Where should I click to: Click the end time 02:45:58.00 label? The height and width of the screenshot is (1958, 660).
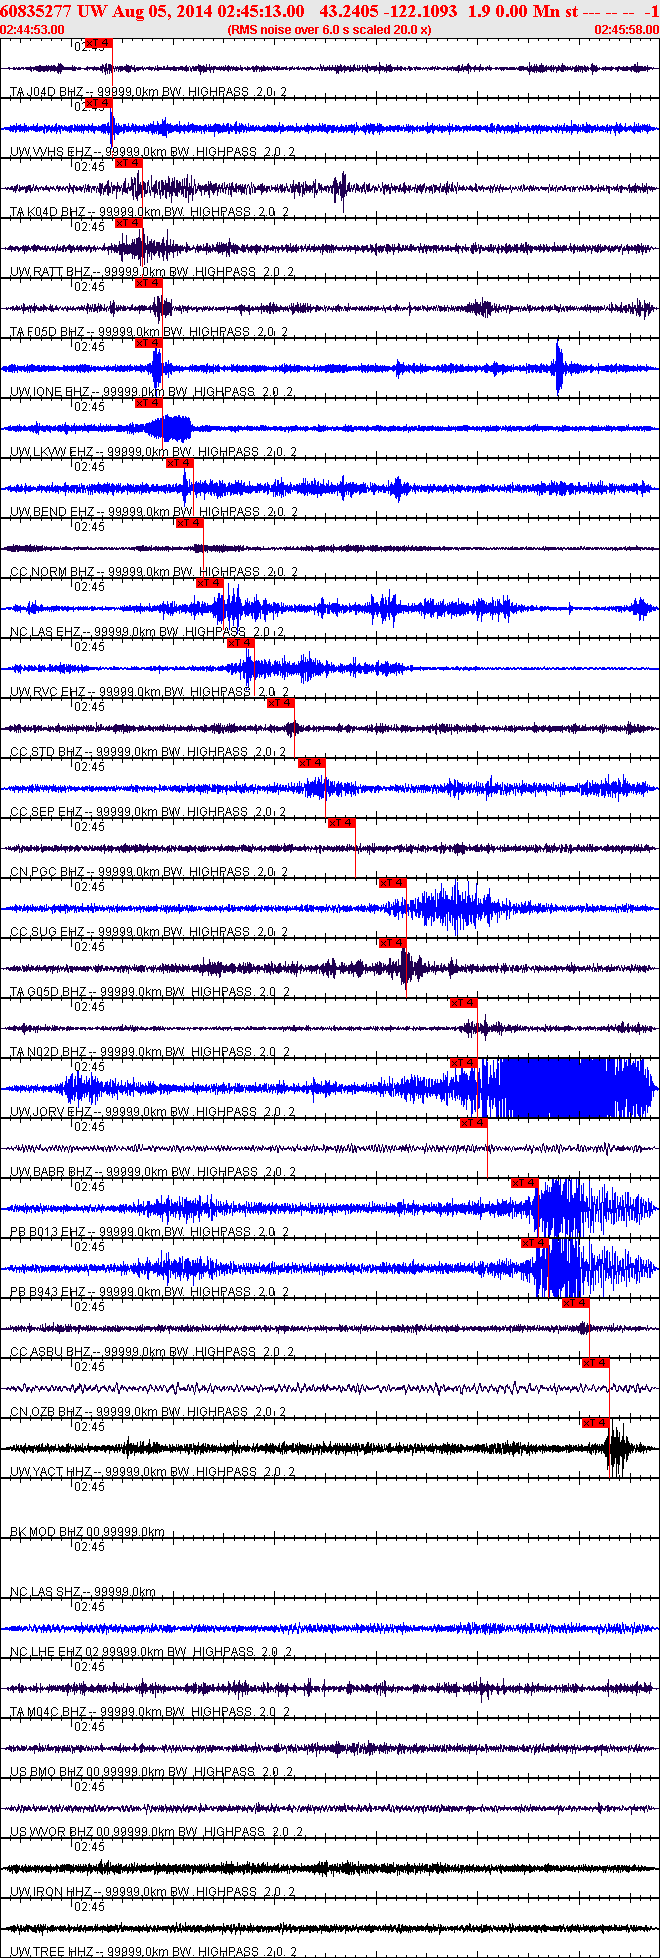[x=627, y=30]
